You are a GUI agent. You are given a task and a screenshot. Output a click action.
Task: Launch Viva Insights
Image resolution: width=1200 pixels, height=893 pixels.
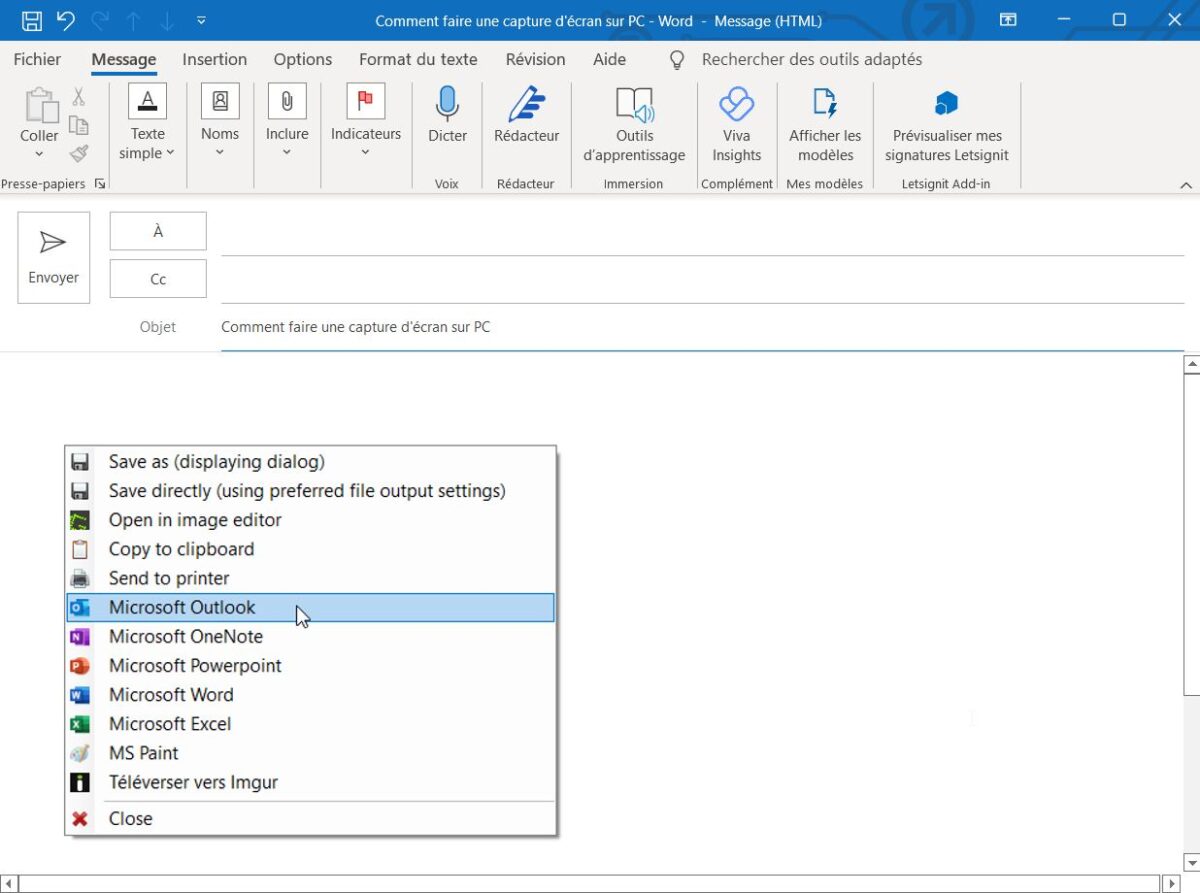[x=737, y=120]
